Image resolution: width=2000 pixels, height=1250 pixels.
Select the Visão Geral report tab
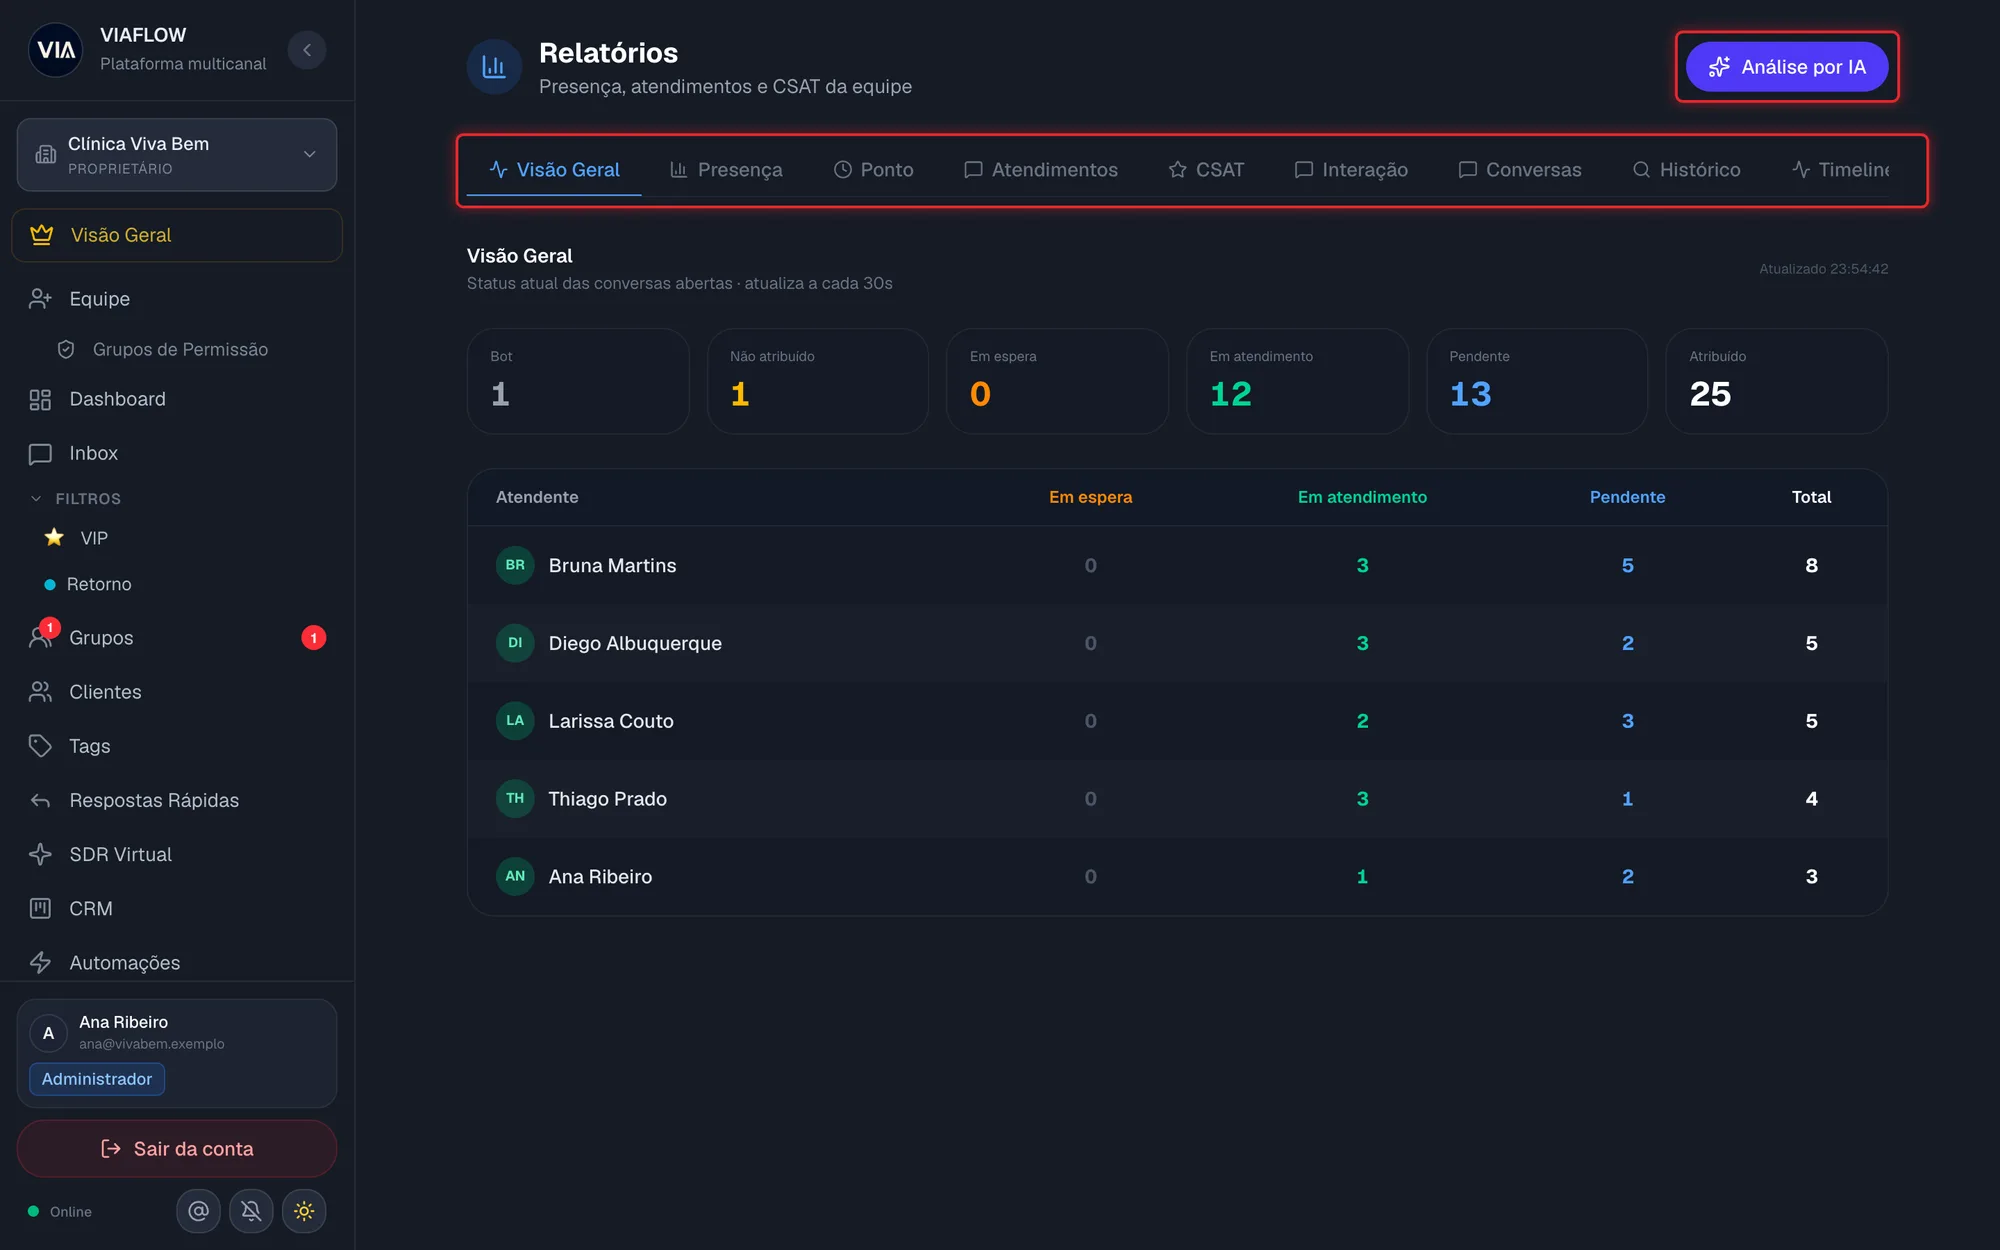(x=554, y=170)
